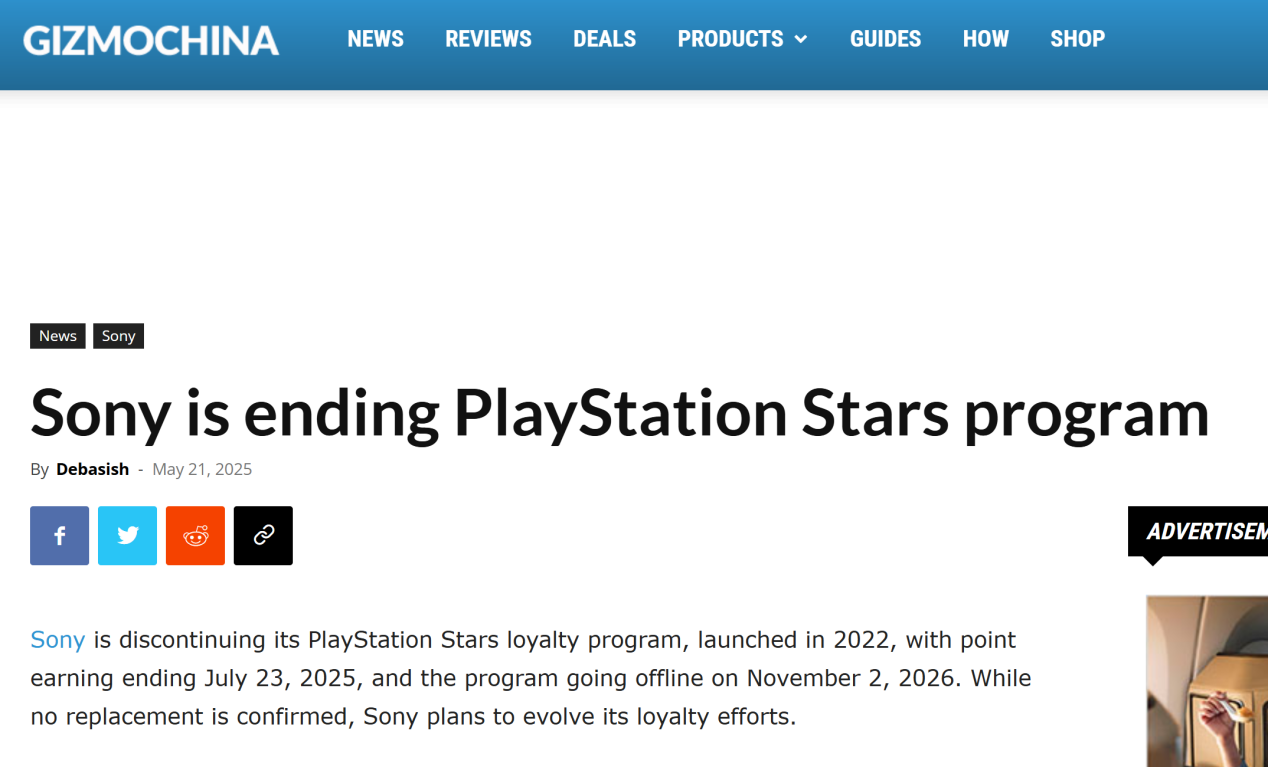Select Deals in the navigation bar
The width and height of the screenshot is (1268, 767).
604,39
